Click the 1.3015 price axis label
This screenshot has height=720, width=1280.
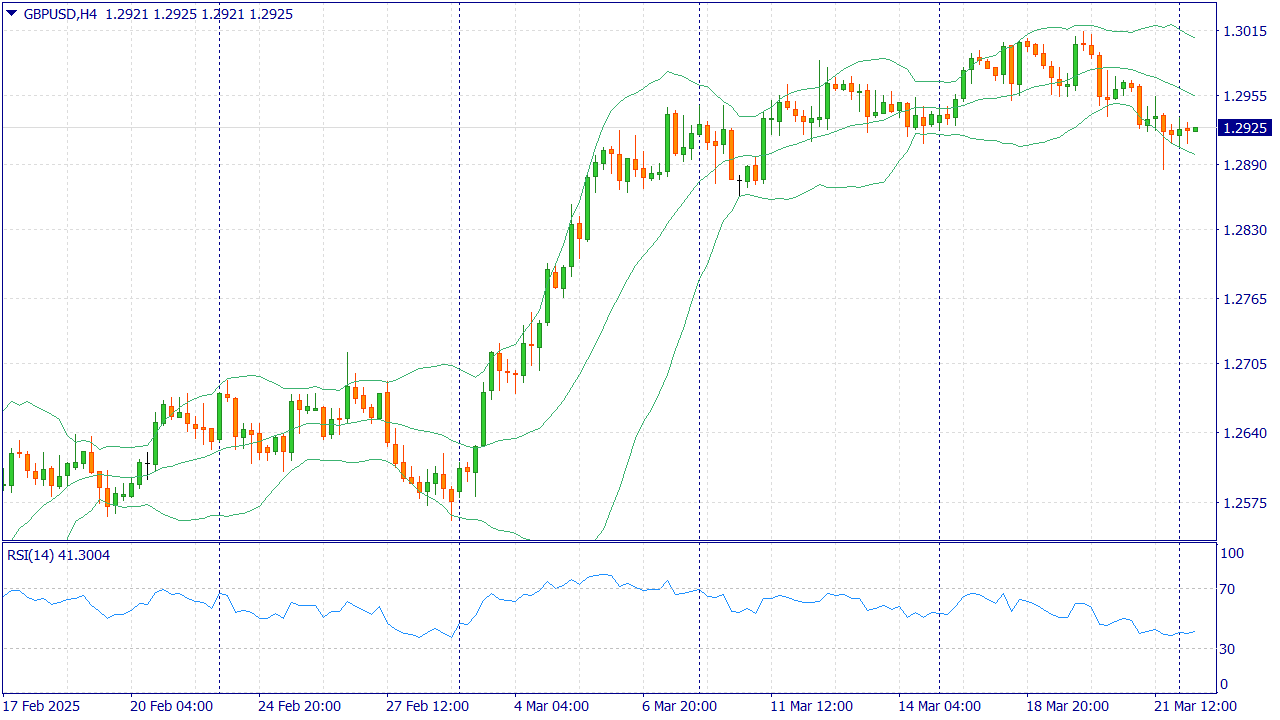coord(1243,32)
